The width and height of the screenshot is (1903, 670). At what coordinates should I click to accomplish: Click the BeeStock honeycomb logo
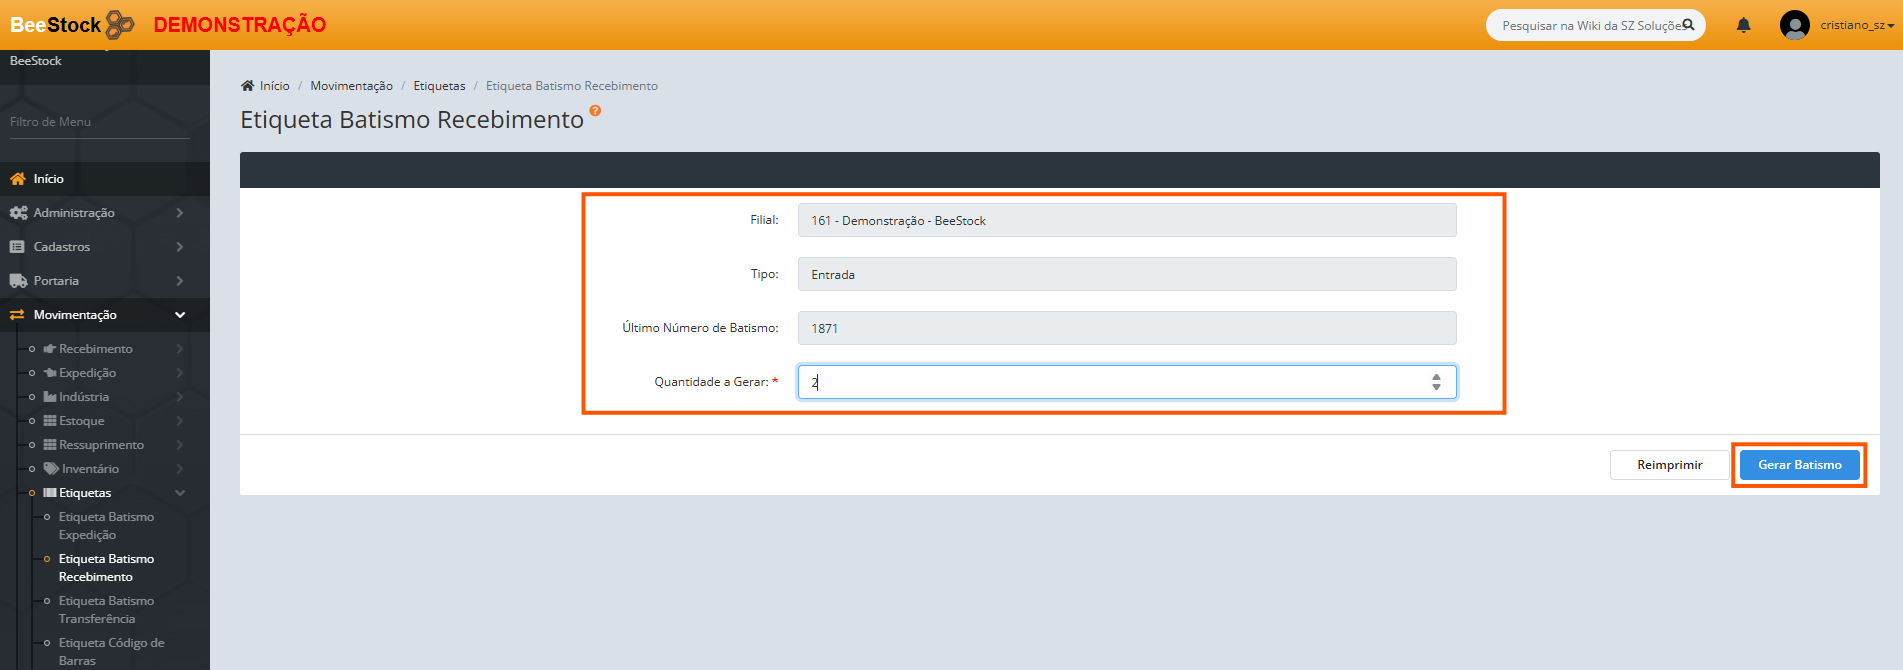[x=120, y=24]
